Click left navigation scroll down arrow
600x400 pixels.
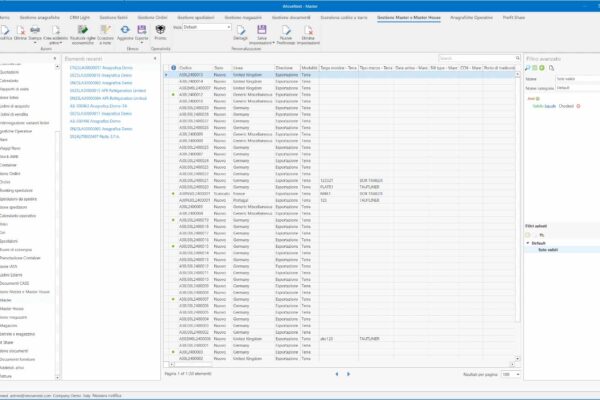click(x=57, y=377)
